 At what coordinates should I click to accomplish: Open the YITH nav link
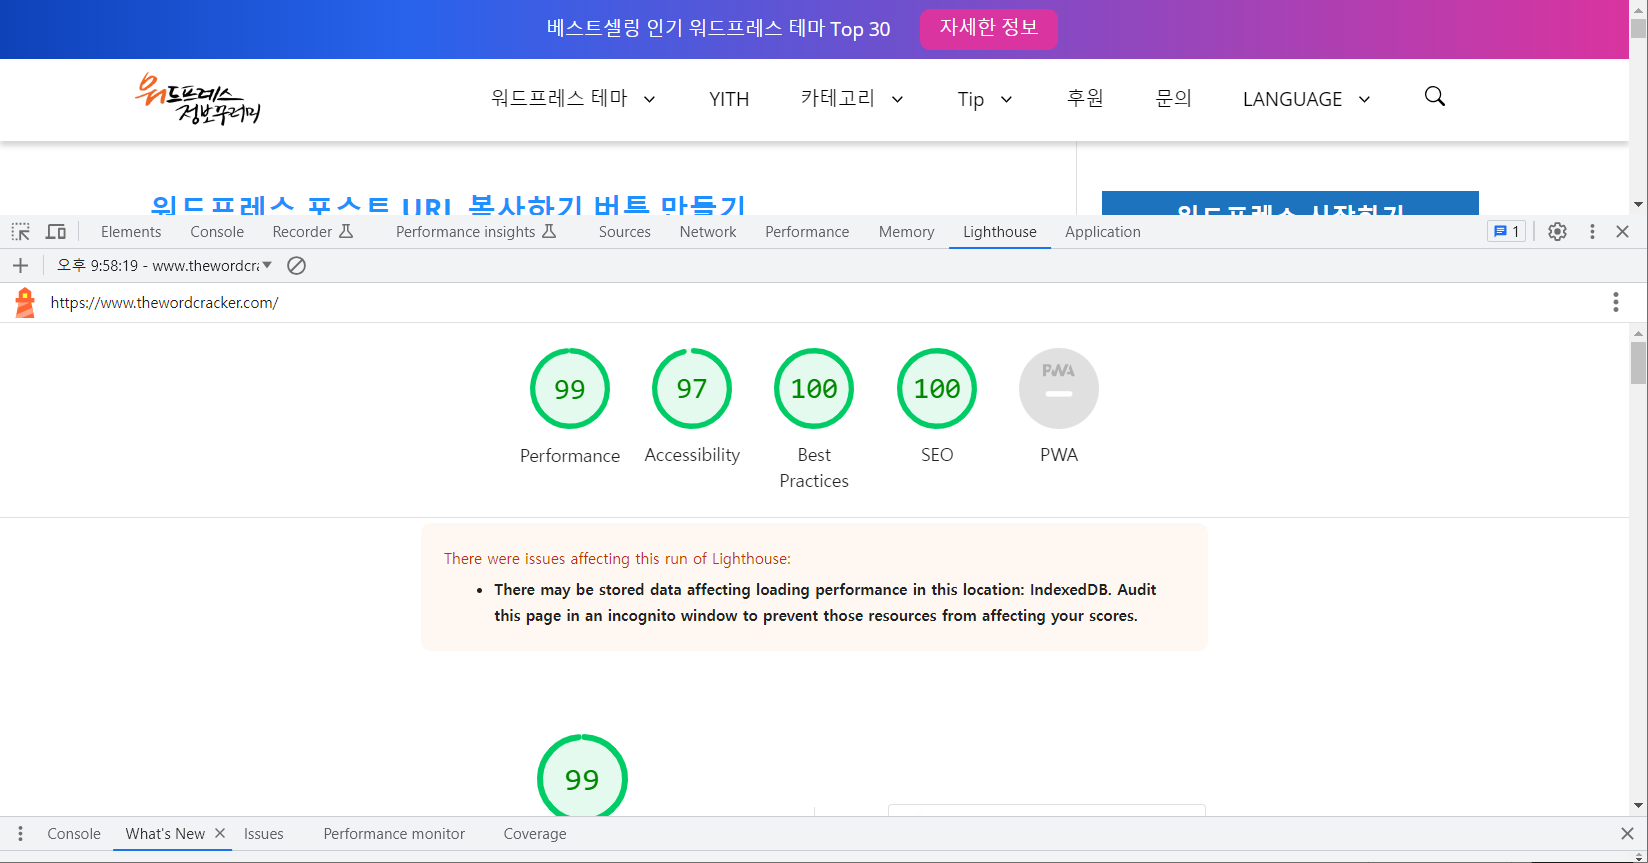click(x=729, y=99)
